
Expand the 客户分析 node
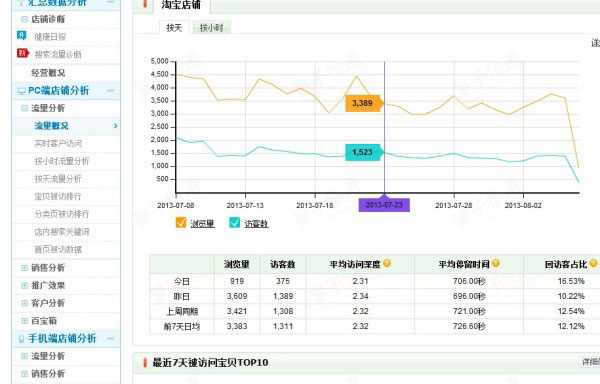point(24,303)
